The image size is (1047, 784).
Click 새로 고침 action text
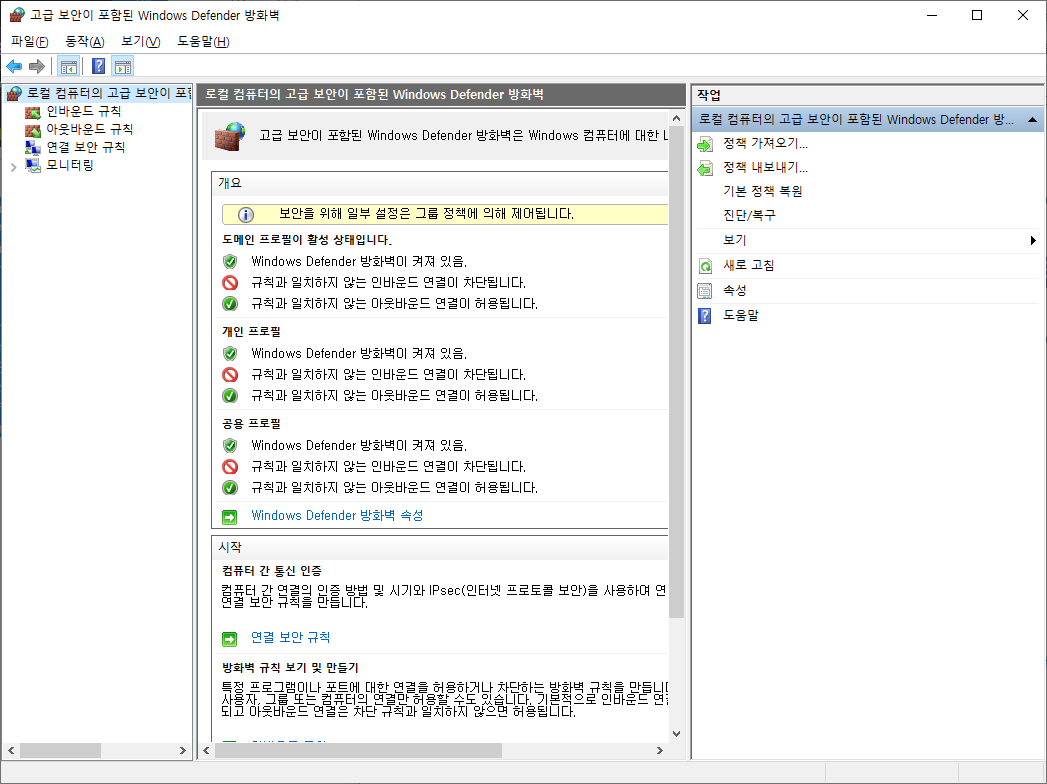click(749, 266)
